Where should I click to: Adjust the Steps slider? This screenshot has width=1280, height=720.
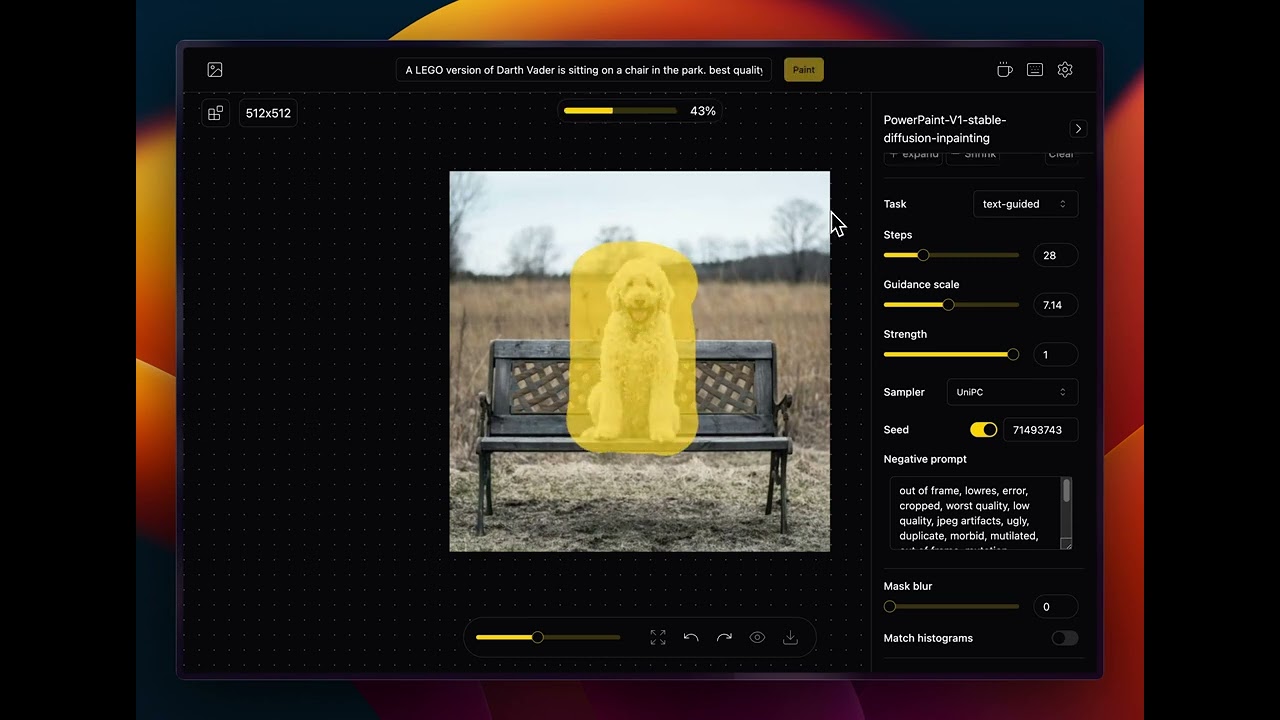tap(951, 255)
